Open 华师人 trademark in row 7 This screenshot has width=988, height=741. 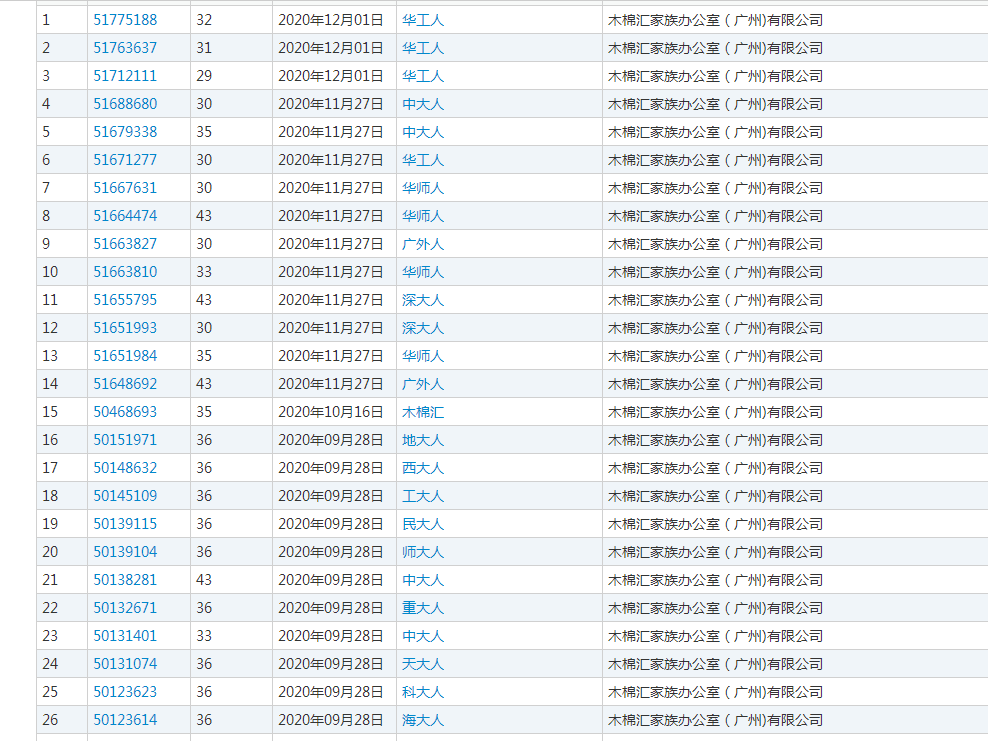coord(423,188)
